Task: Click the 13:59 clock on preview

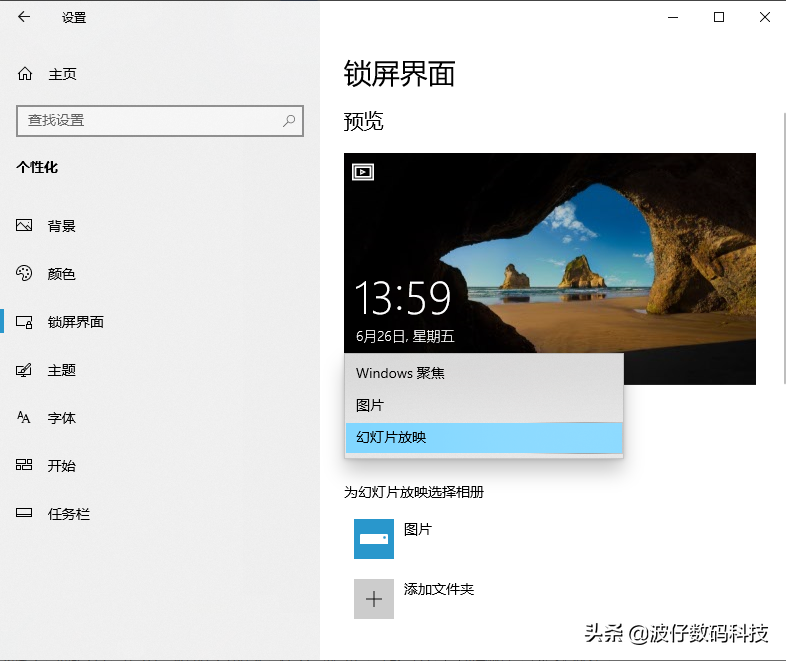Action: (x=403, y=298)
